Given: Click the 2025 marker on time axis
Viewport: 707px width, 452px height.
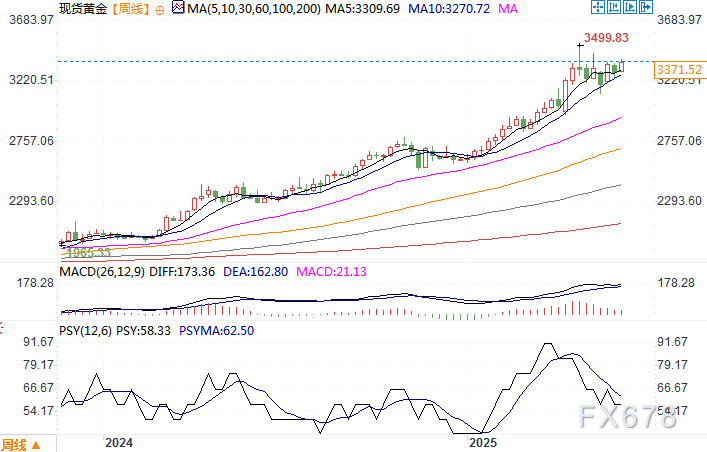Looking at the screenshot, I should pos(483,441).
